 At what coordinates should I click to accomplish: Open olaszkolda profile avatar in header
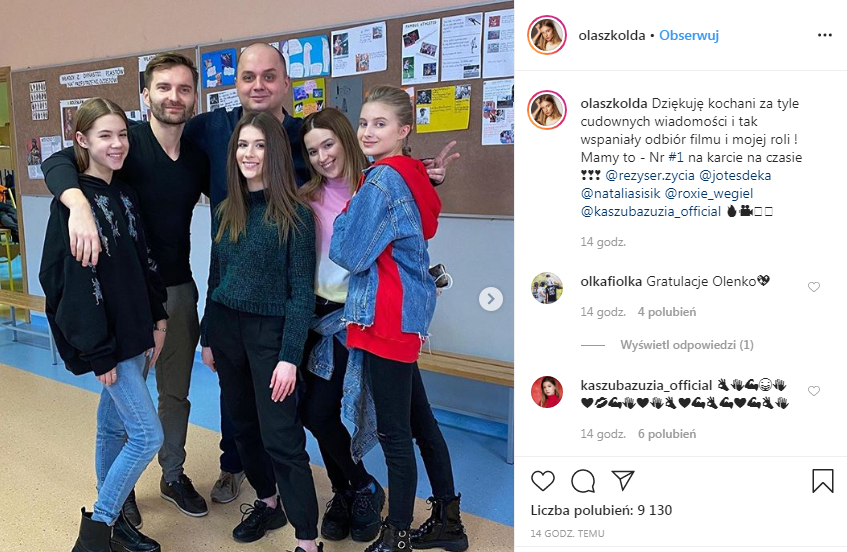pyautogui.click(x=547, y=35)
